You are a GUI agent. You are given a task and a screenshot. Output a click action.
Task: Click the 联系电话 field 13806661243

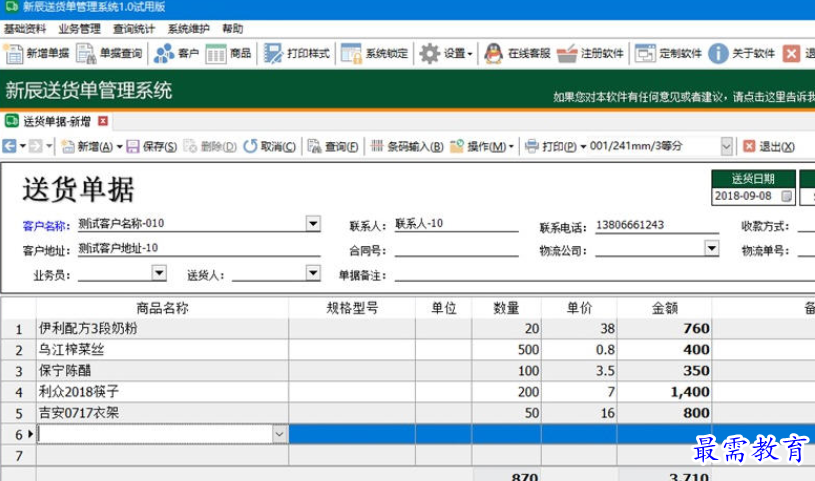click(657, 225)
